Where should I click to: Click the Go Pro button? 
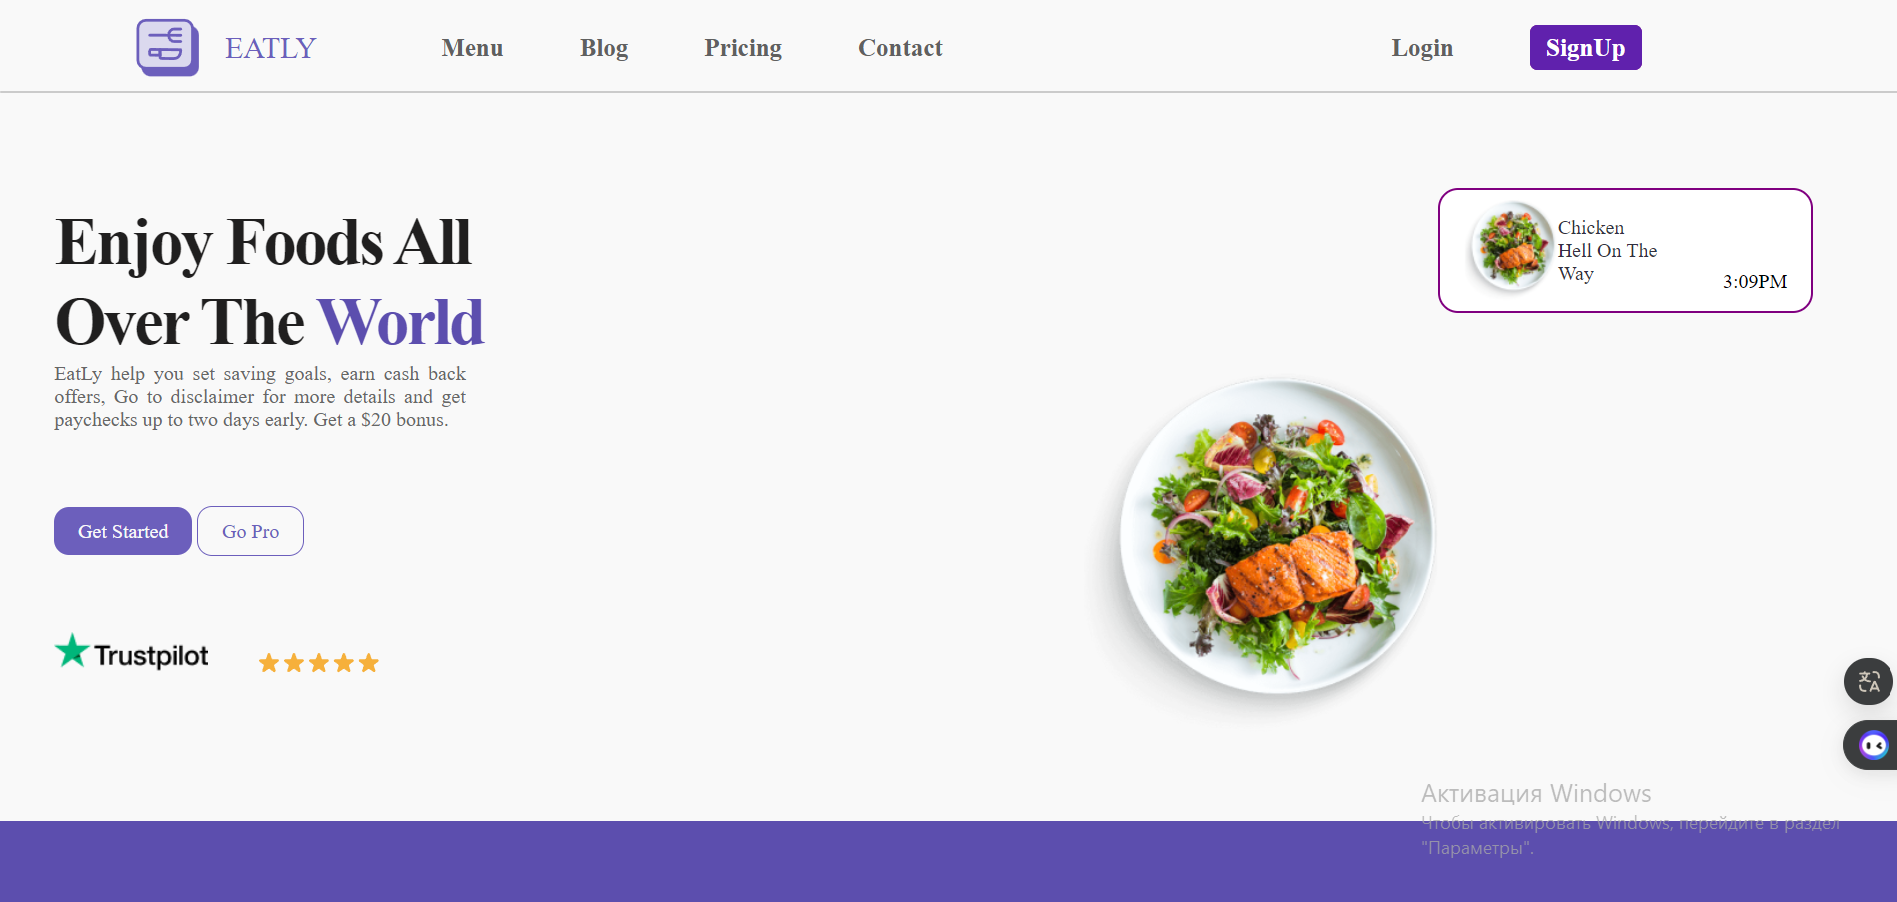[250, 531]
